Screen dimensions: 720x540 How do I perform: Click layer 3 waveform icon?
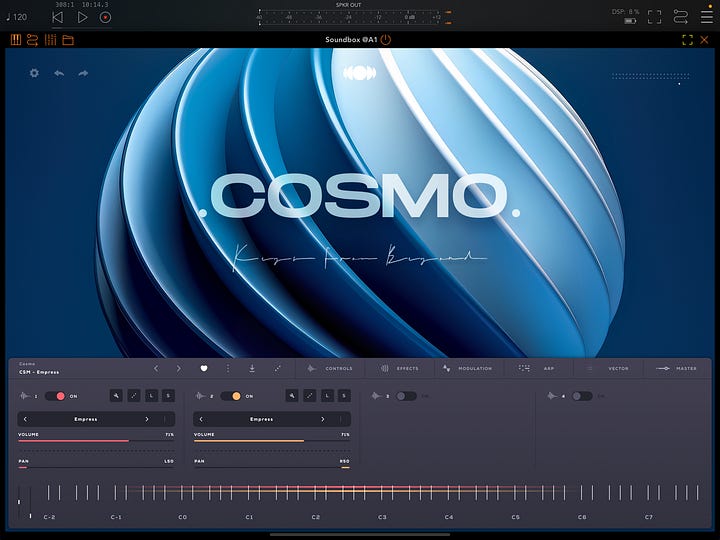click(x=376, y=396)
